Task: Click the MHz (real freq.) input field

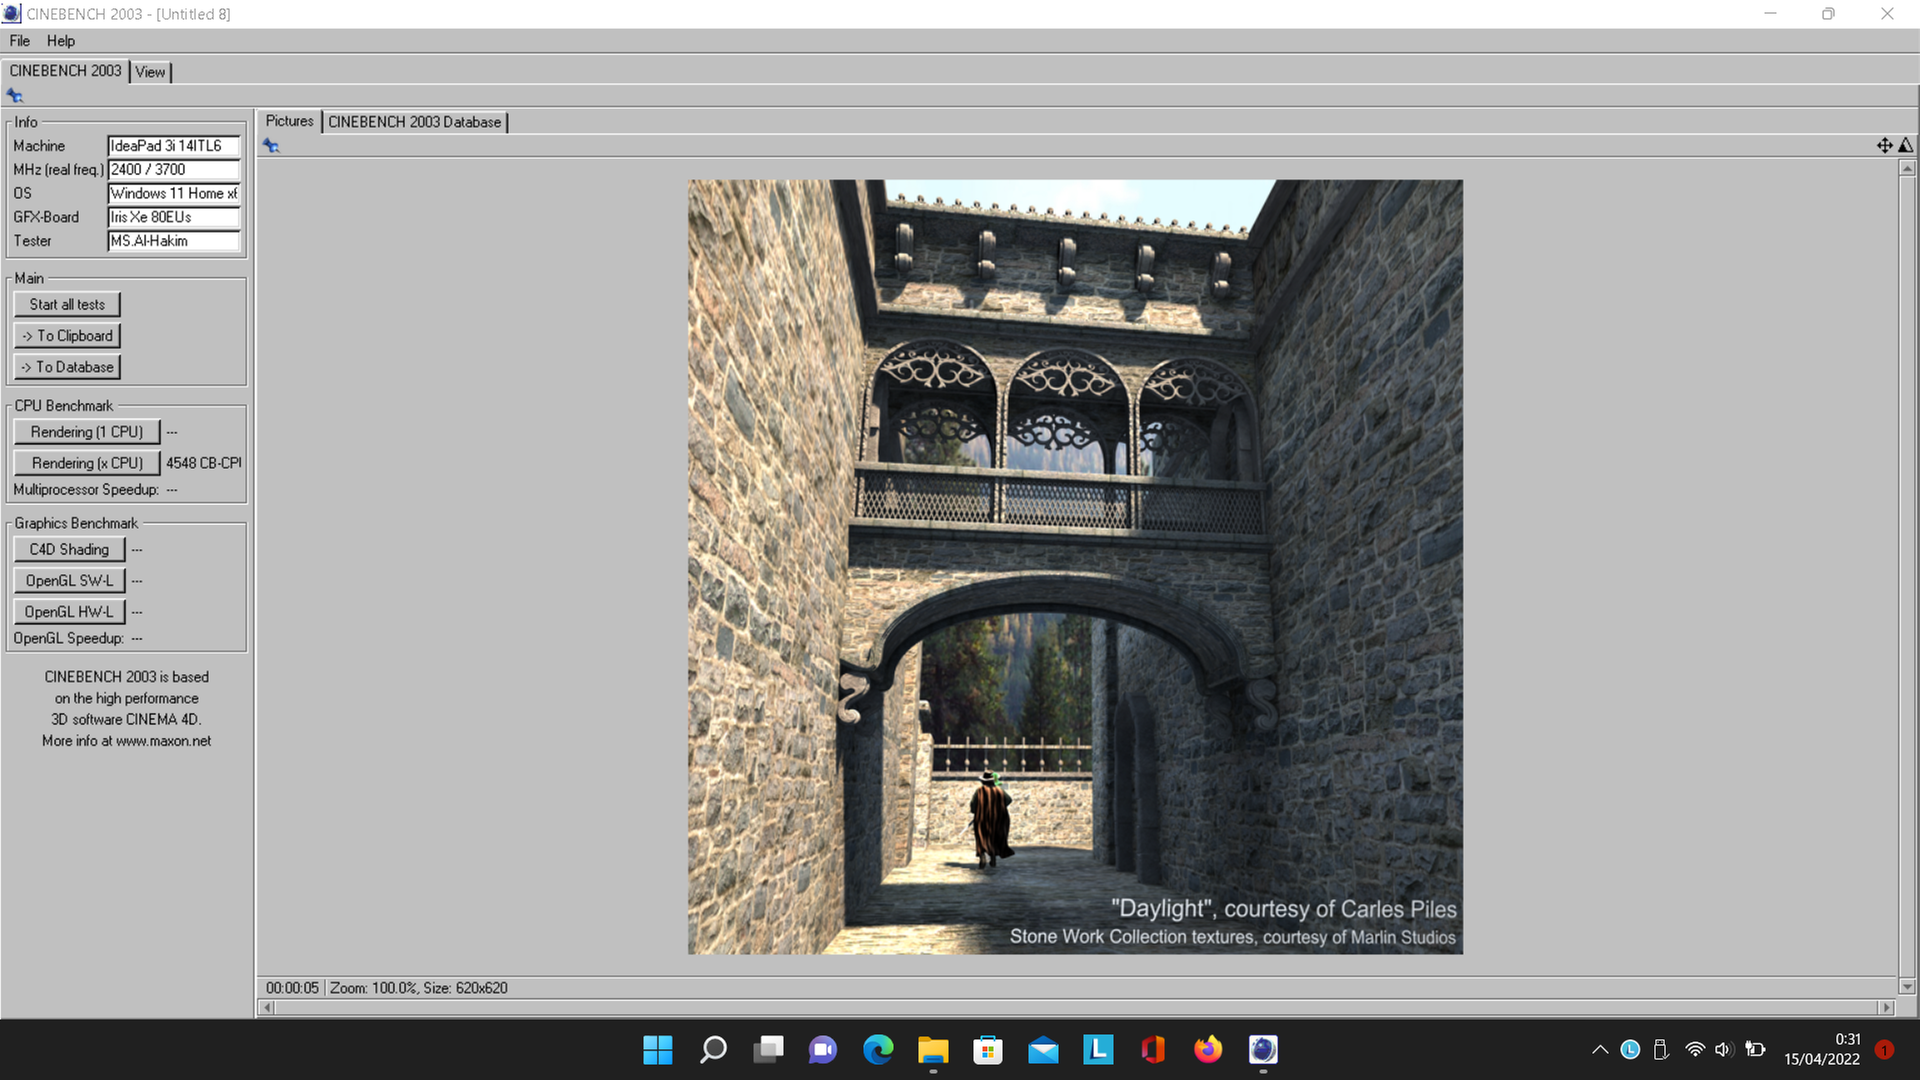Action: click(174, 170)
